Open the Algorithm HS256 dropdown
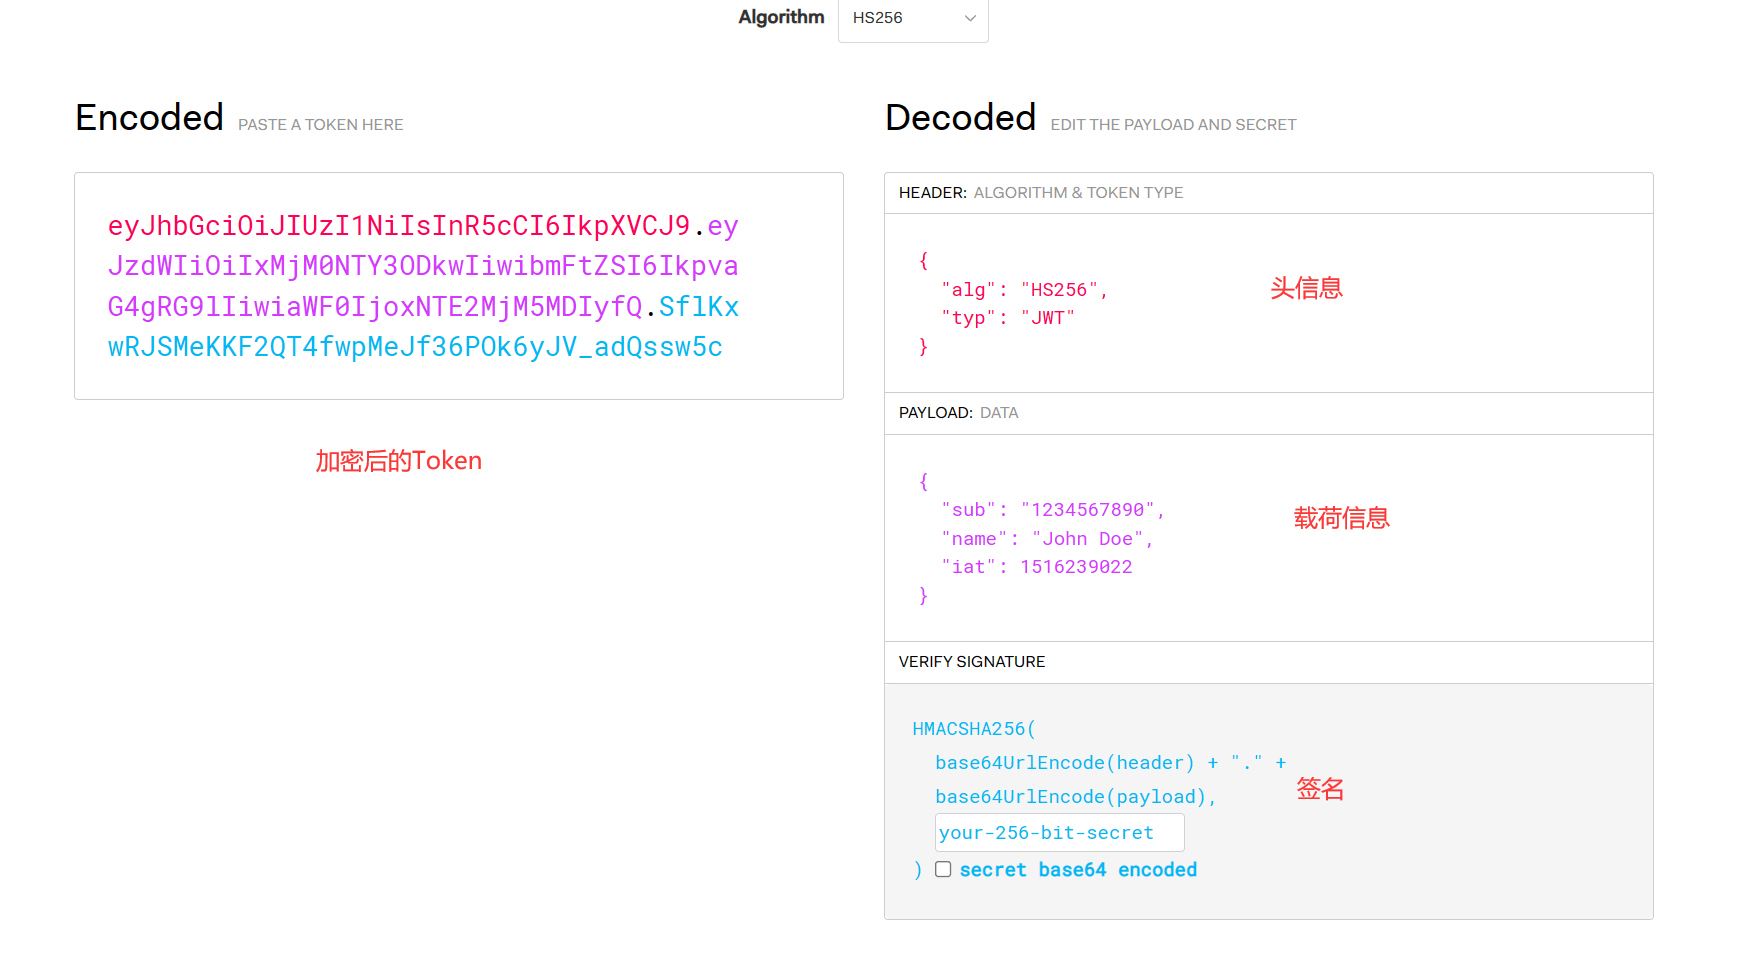 coord(911,19)
